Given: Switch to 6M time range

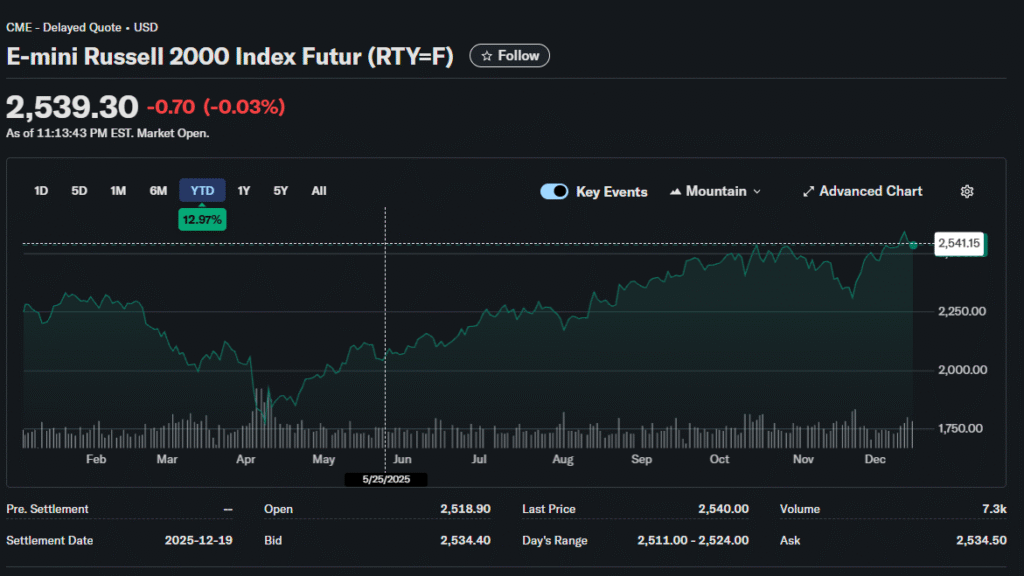Looking at the screenshot, I should [158, 191].
